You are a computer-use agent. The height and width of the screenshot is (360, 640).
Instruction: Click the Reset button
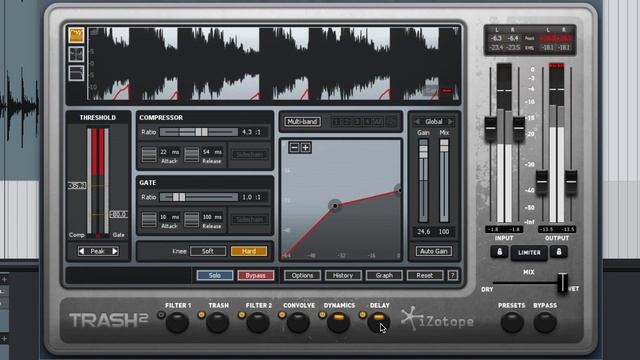pos(424,276)
